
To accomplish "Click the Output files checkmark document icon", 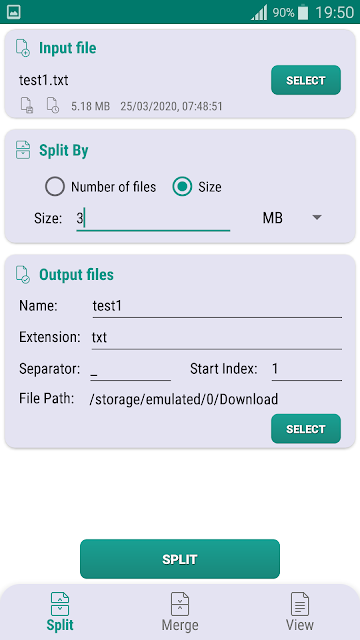I will tap(23, 275).
